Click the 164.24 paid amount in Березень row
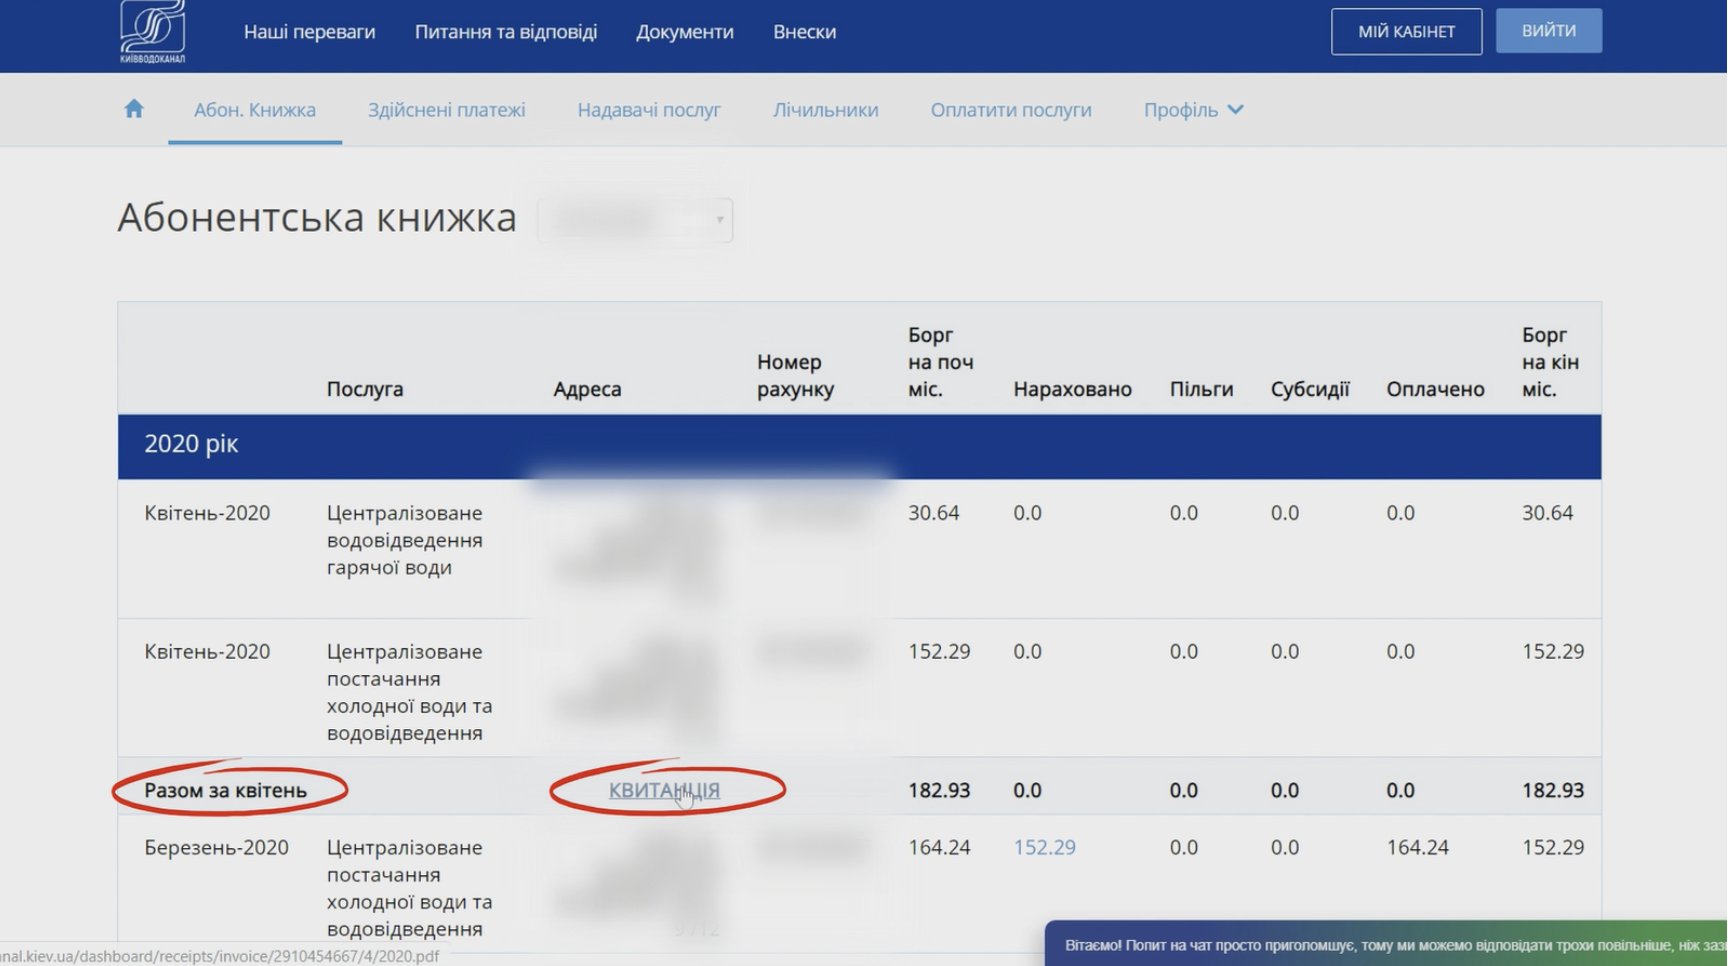The image size is (1728, 966). 1417,847
